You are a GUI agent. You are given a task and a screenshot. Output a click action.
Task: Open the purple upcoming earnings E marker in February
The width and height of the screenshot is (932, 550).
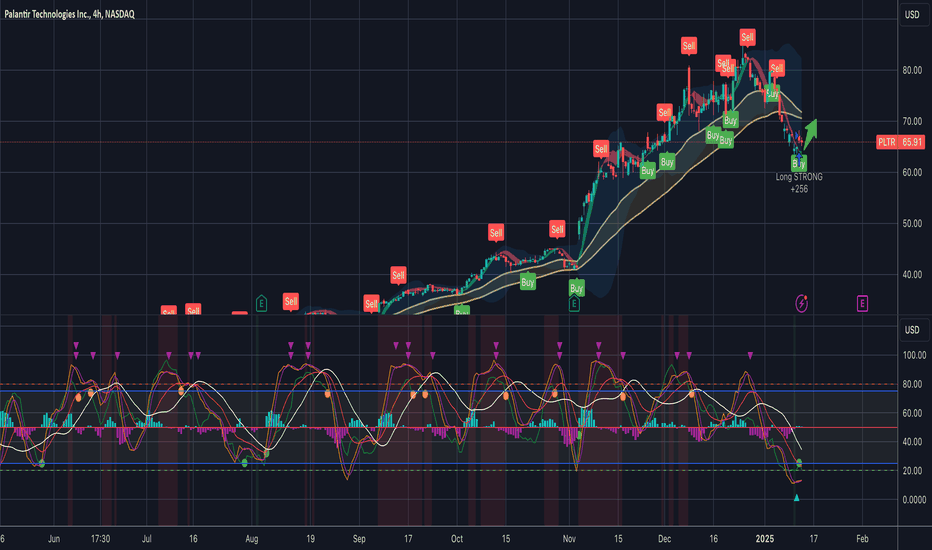point(862,304)
